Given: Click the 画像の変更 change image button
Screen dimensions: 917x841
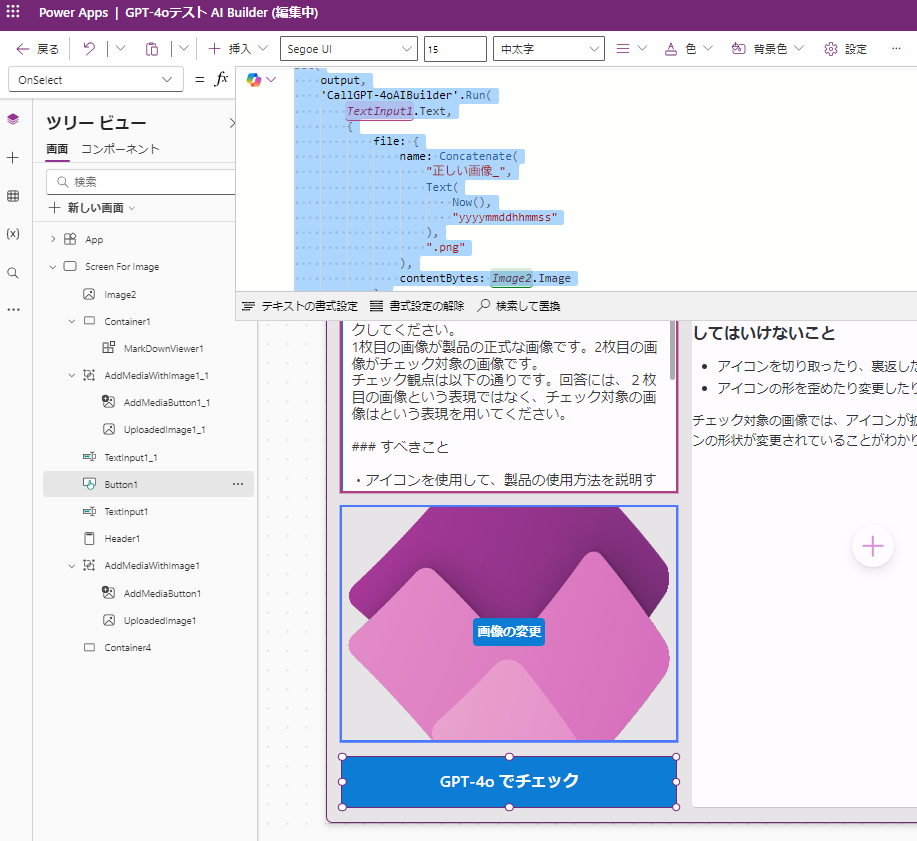Looking at the screenshot, I should [x=509, y=632].
